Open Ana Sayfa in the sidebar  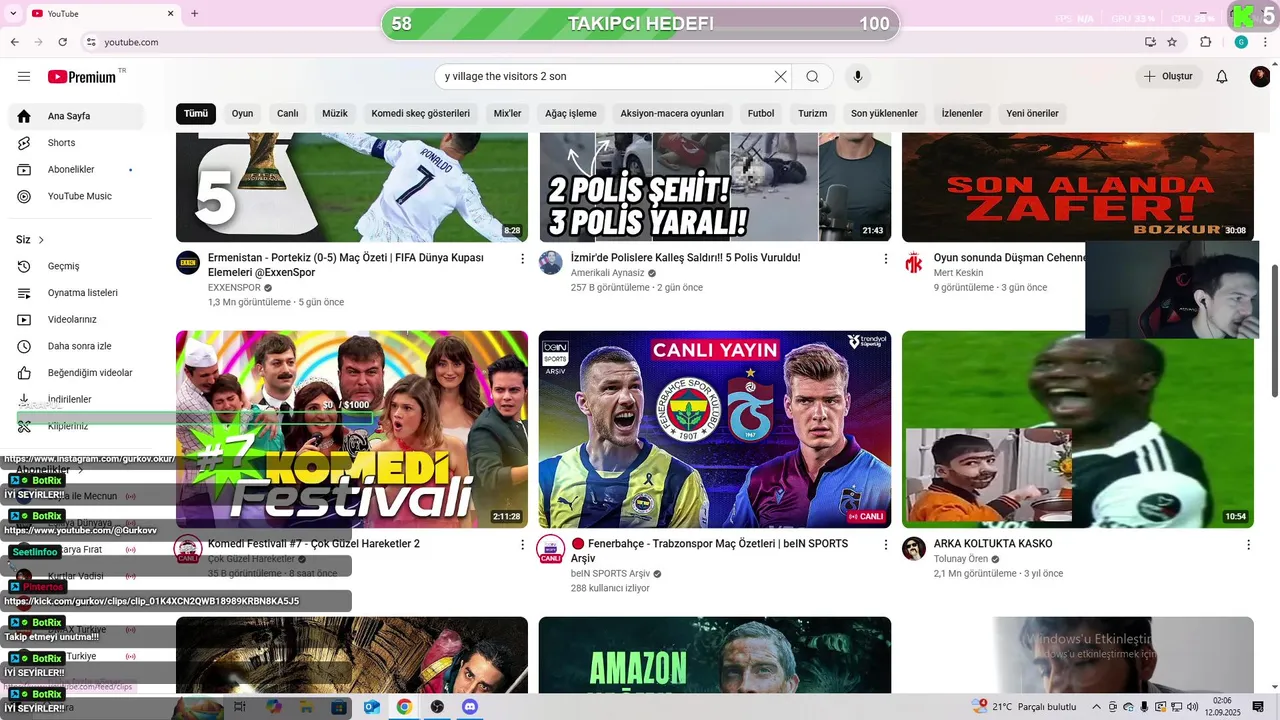76,116
